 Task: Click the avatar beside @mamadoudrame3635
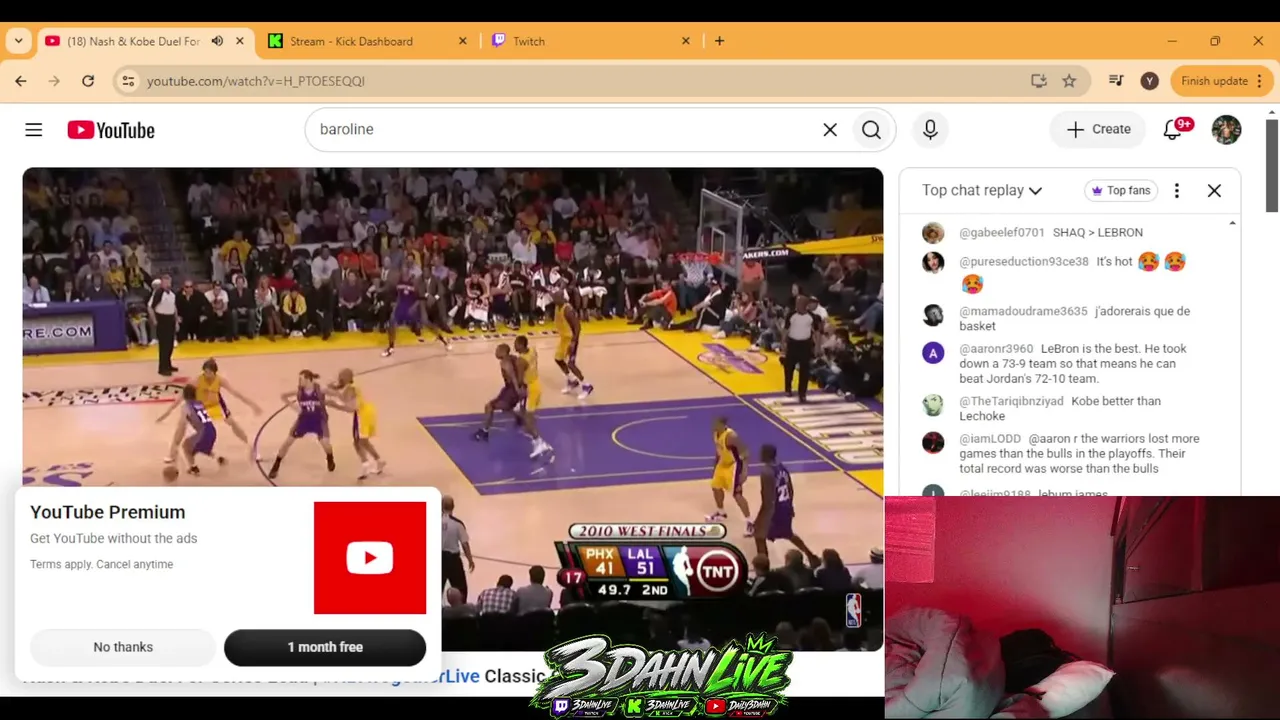pos(933,315)
